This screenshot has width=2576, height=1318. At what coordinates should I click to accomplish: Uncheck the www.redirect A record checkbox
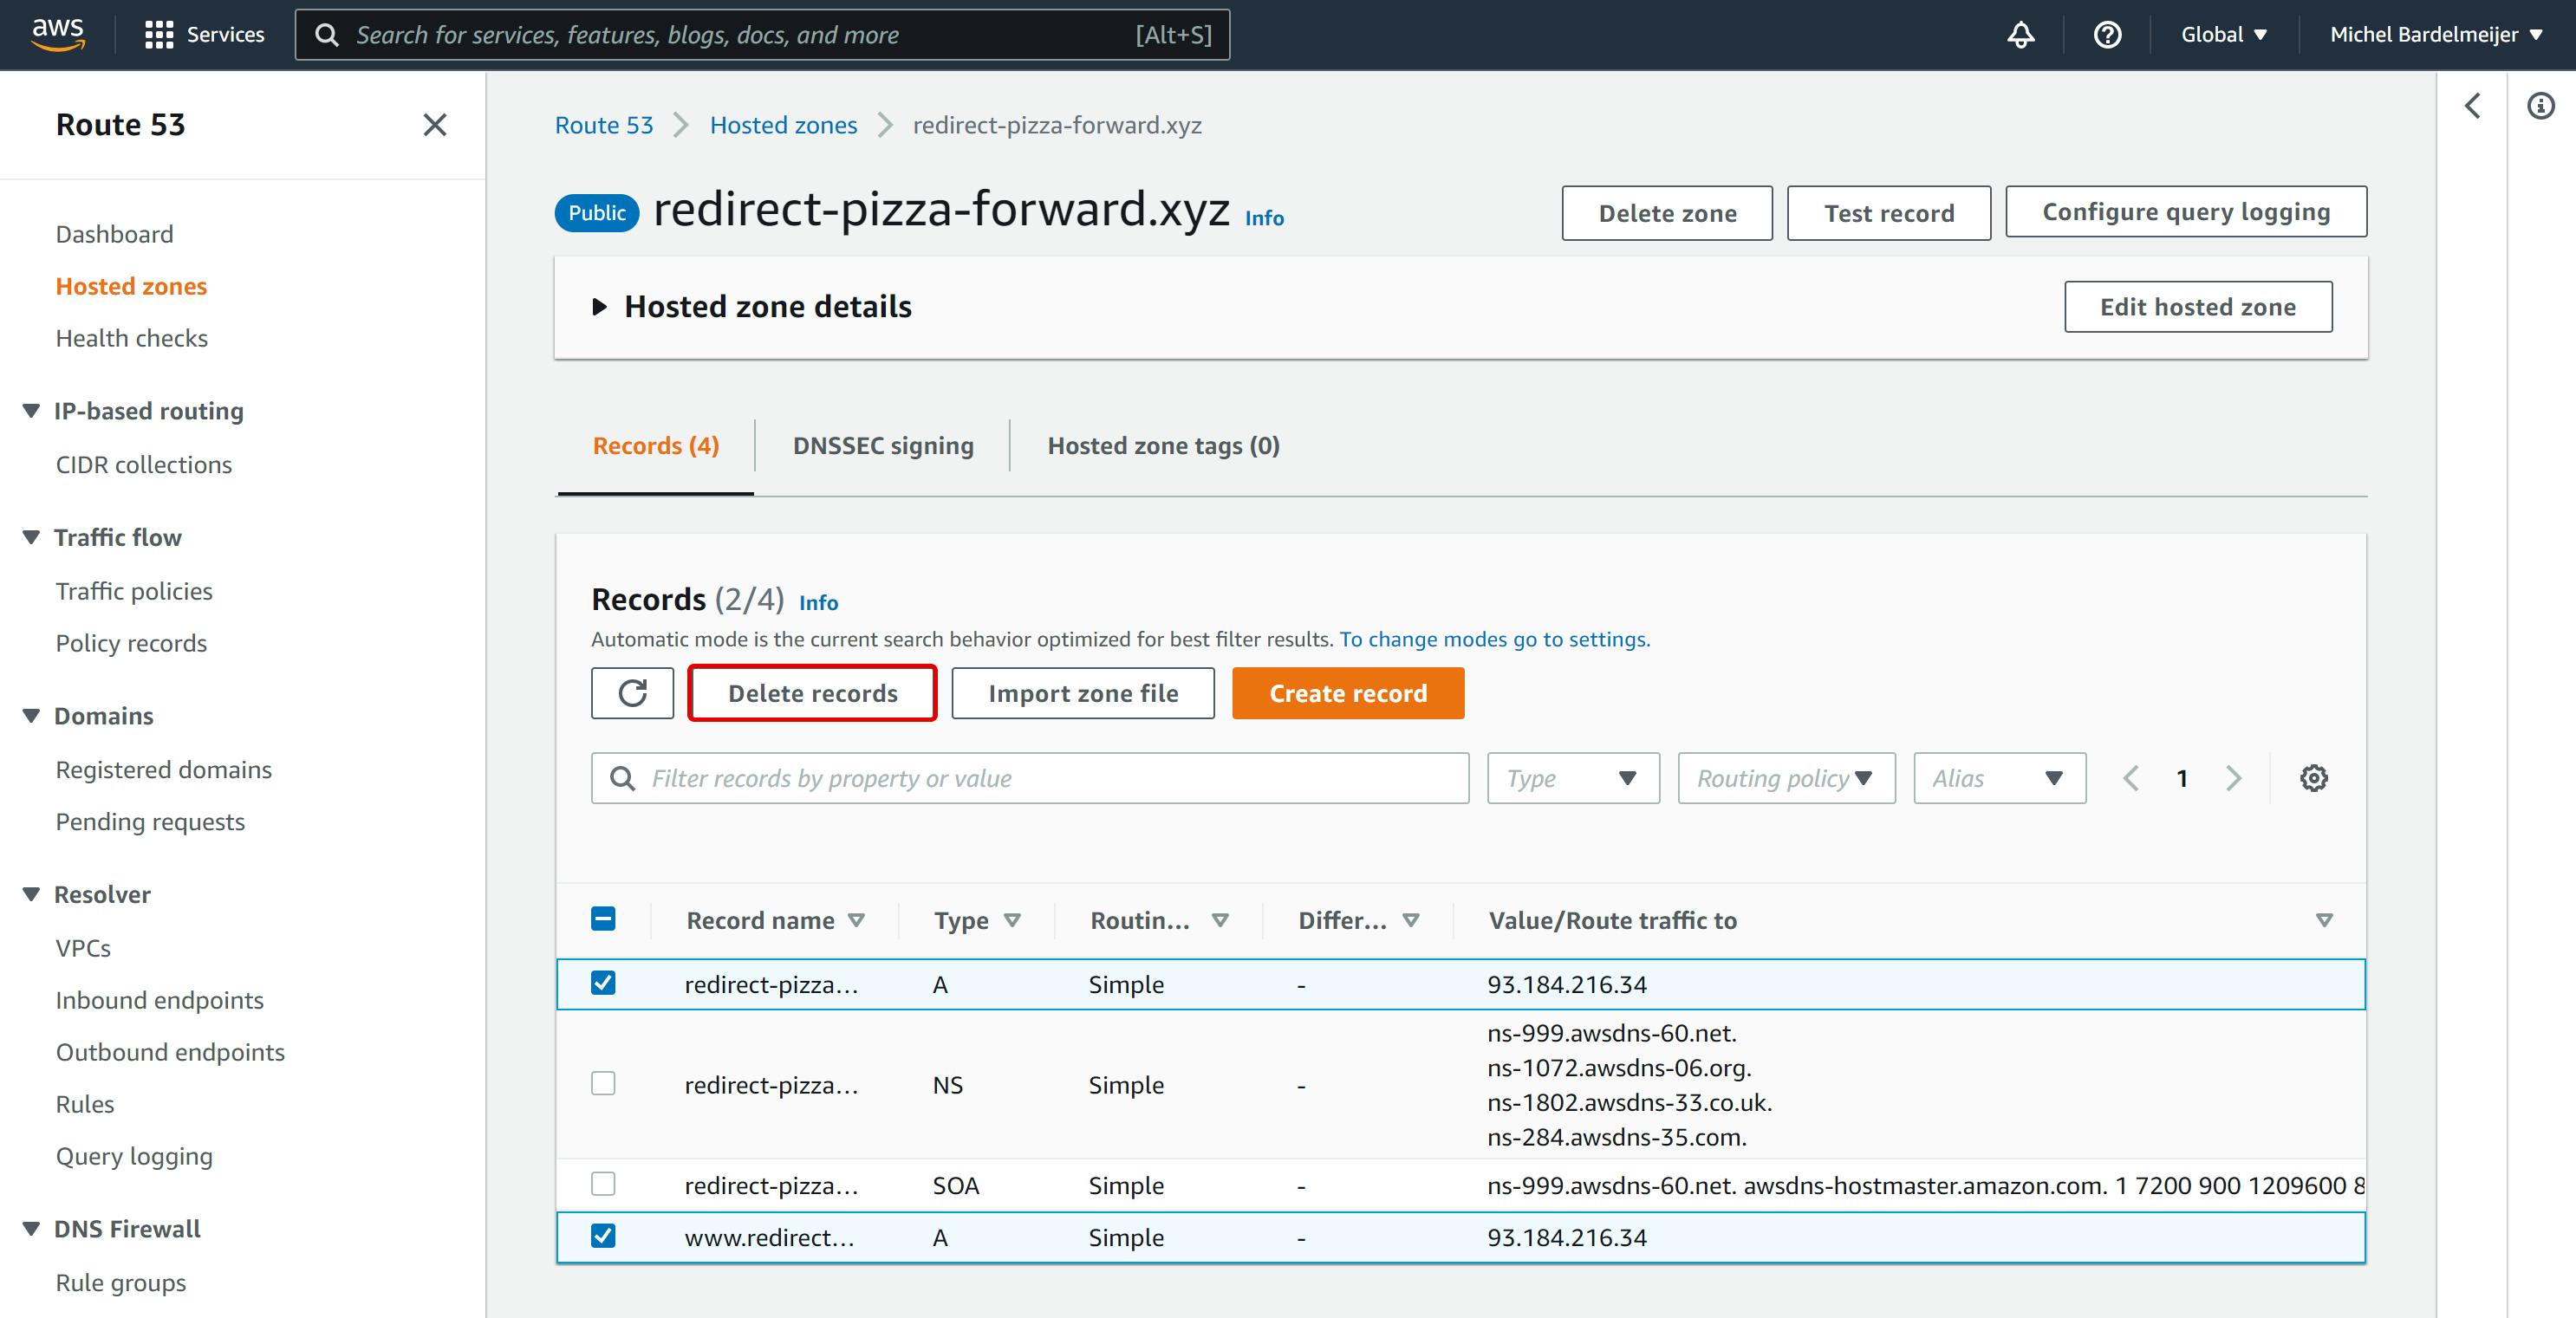pyautogui.click(x=603, y=1236)
